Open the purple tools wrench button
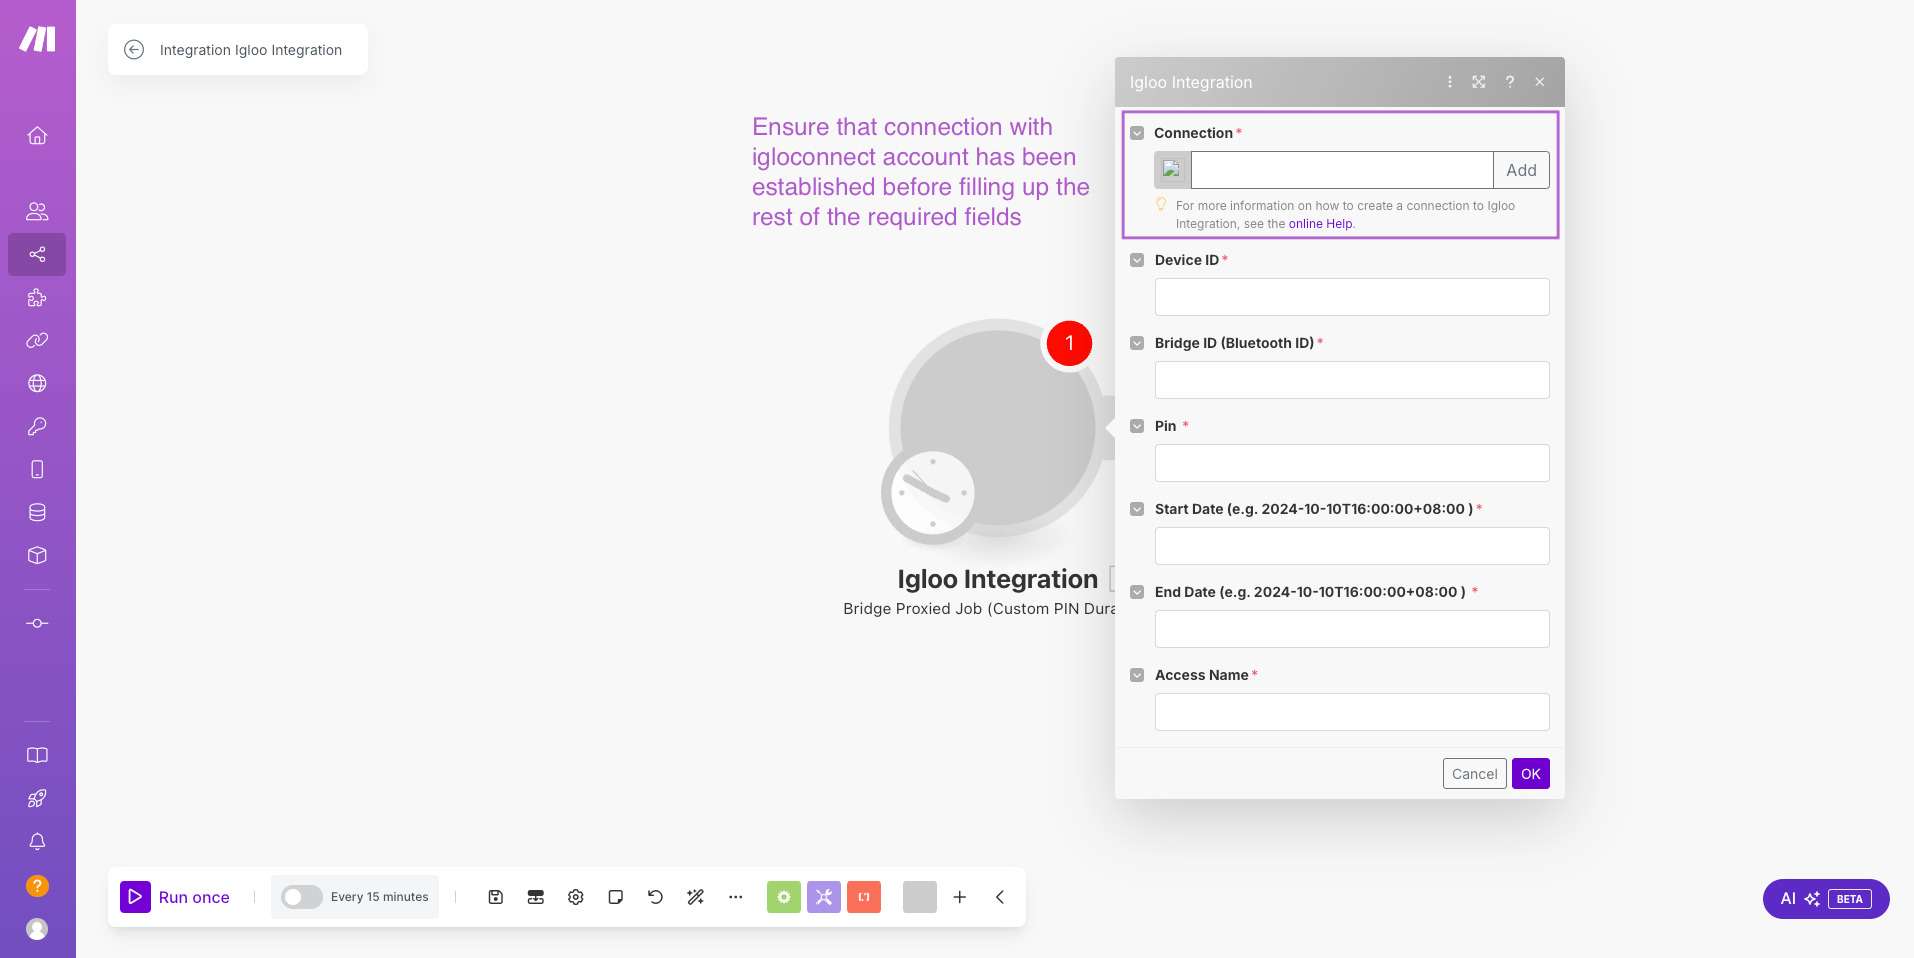 click(x=824, y=897)
